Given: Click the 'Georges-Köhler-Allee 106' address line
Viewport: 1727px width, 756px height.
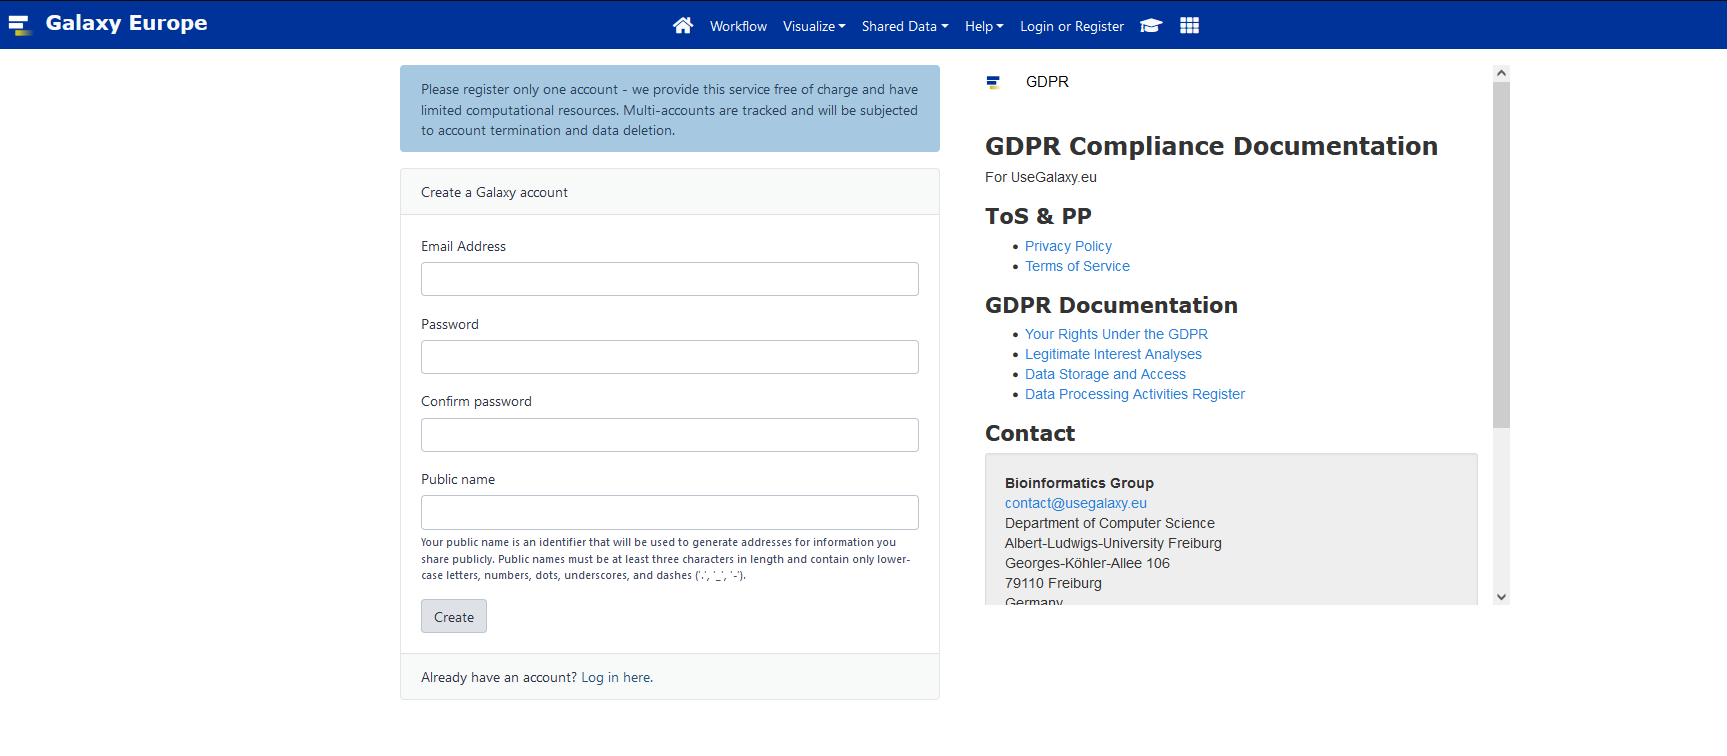Looking at the screenshot, I should (x=1087, y=563).
